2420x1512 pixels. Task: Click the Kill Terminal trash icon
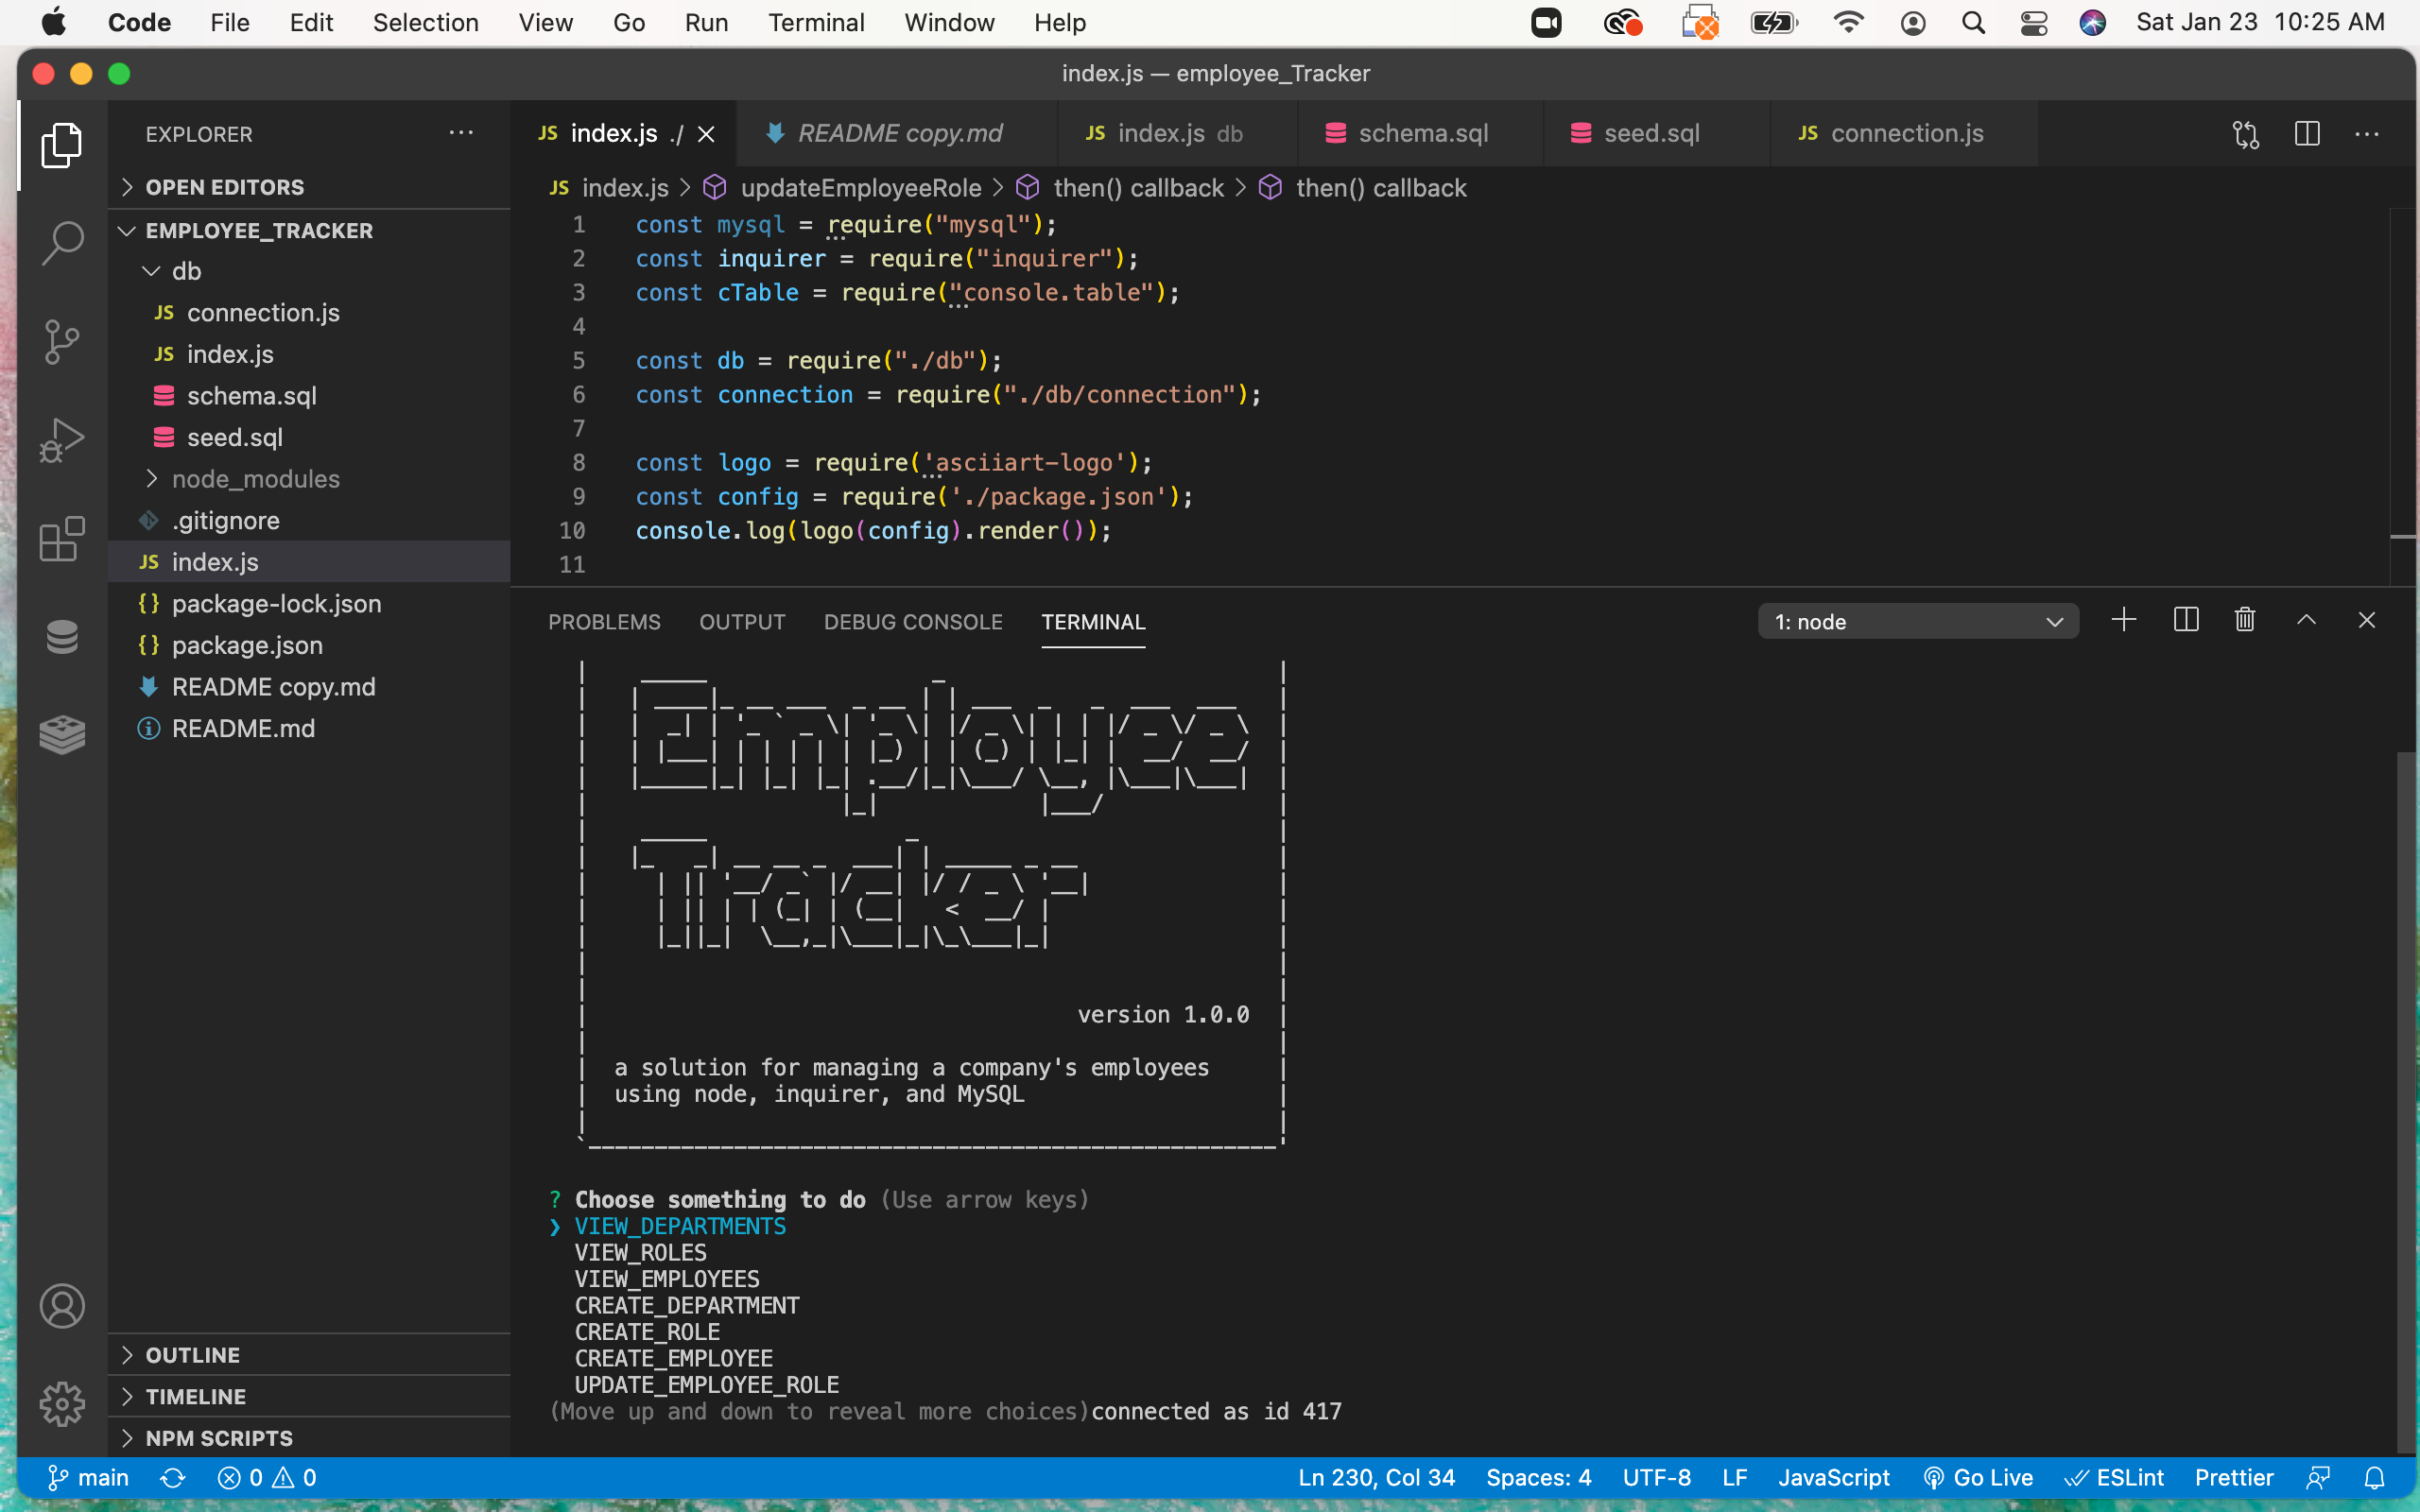point(2245,621)
